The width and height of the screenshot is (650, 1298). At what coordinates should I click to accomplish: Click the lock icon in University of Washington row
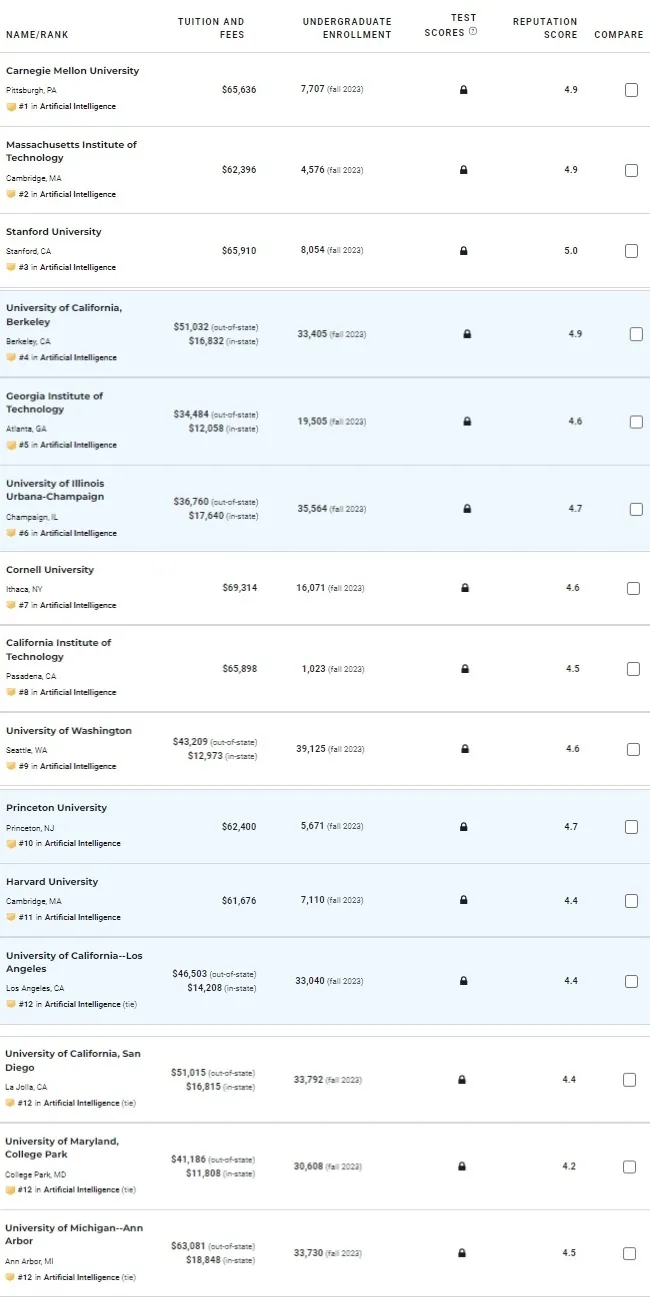[x=465, y=749]
